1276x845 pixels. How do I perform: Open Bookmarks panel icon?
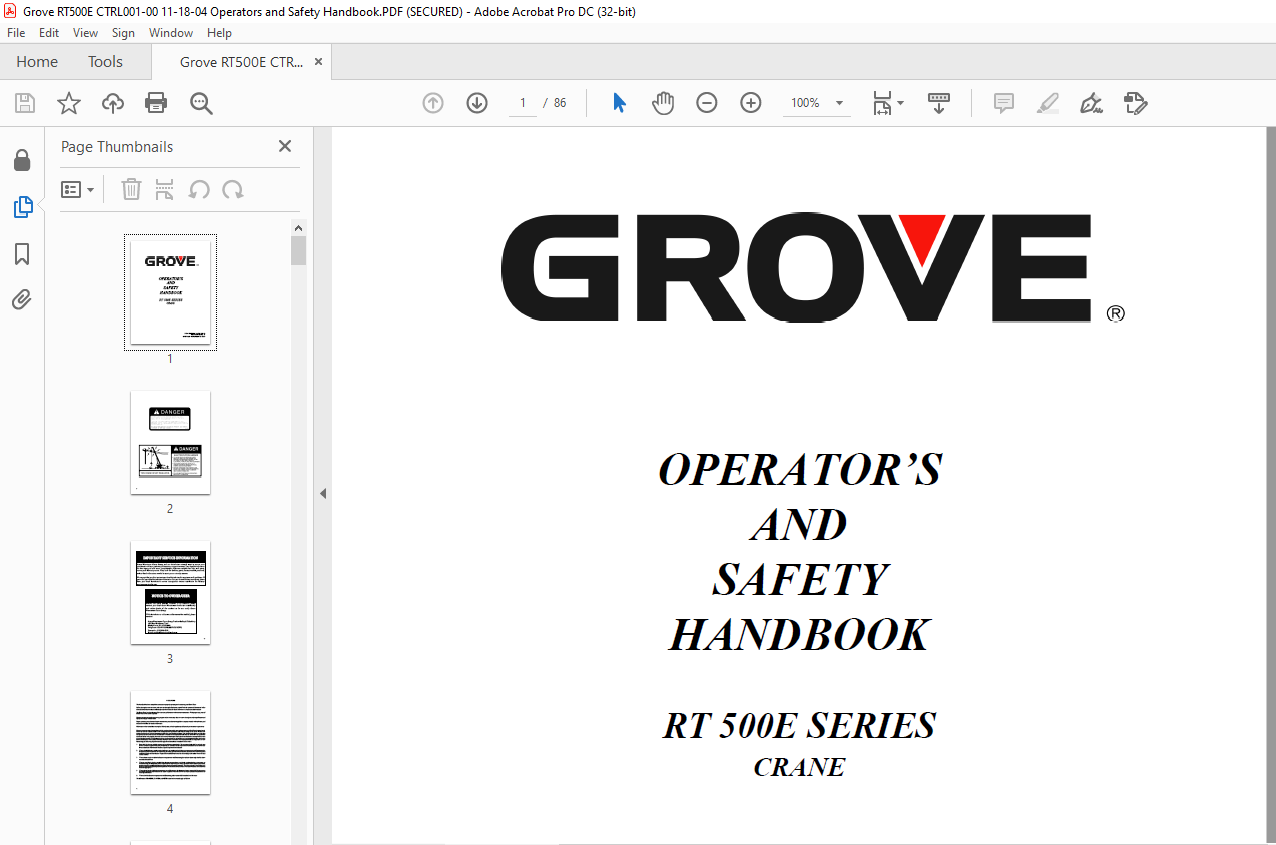click(x=22, y=254)
